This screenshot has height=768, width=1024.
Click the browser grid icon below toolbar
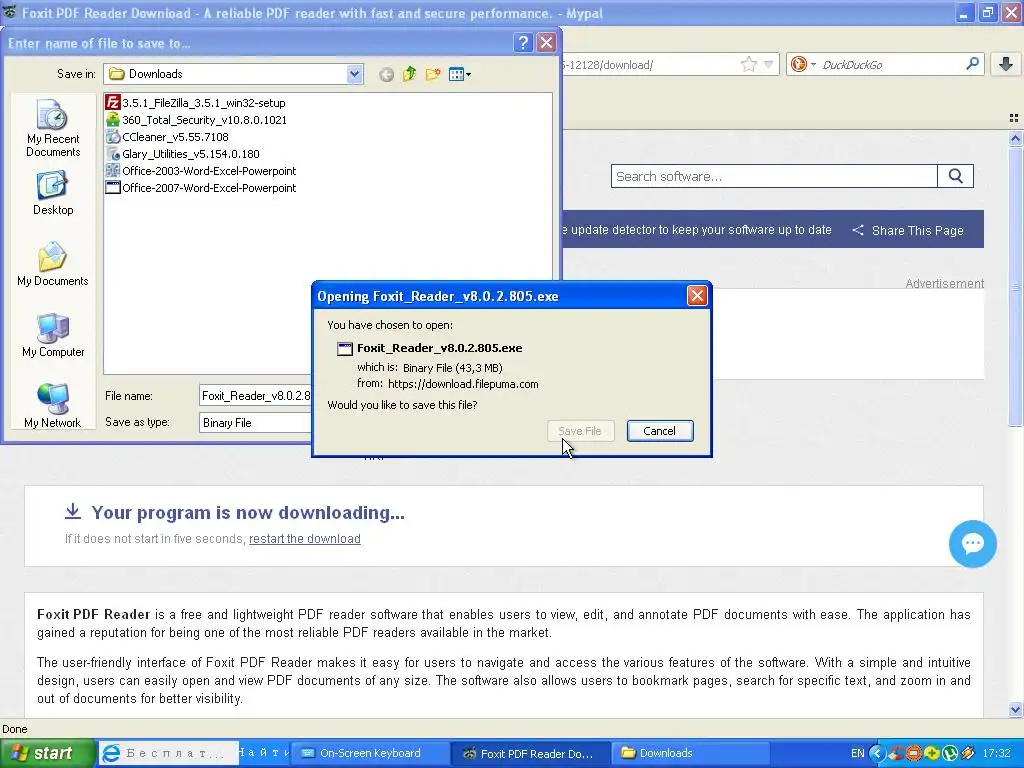1014,118
